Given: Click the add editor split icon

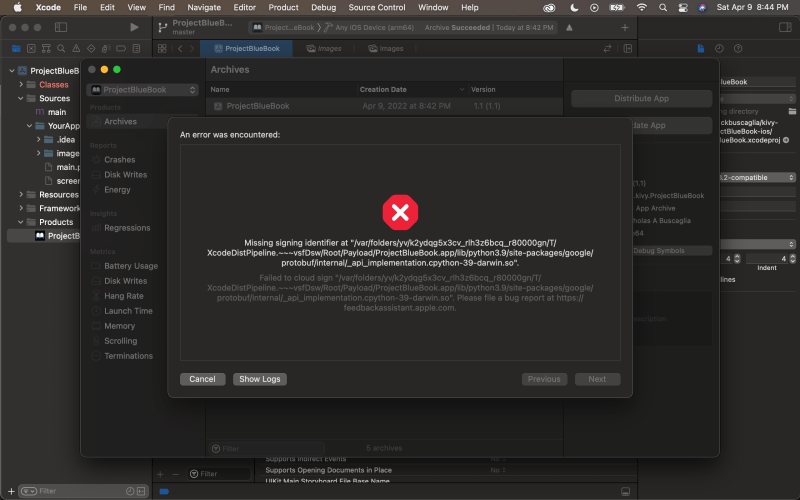Looking at the screenshot, I should click(628, 48).
